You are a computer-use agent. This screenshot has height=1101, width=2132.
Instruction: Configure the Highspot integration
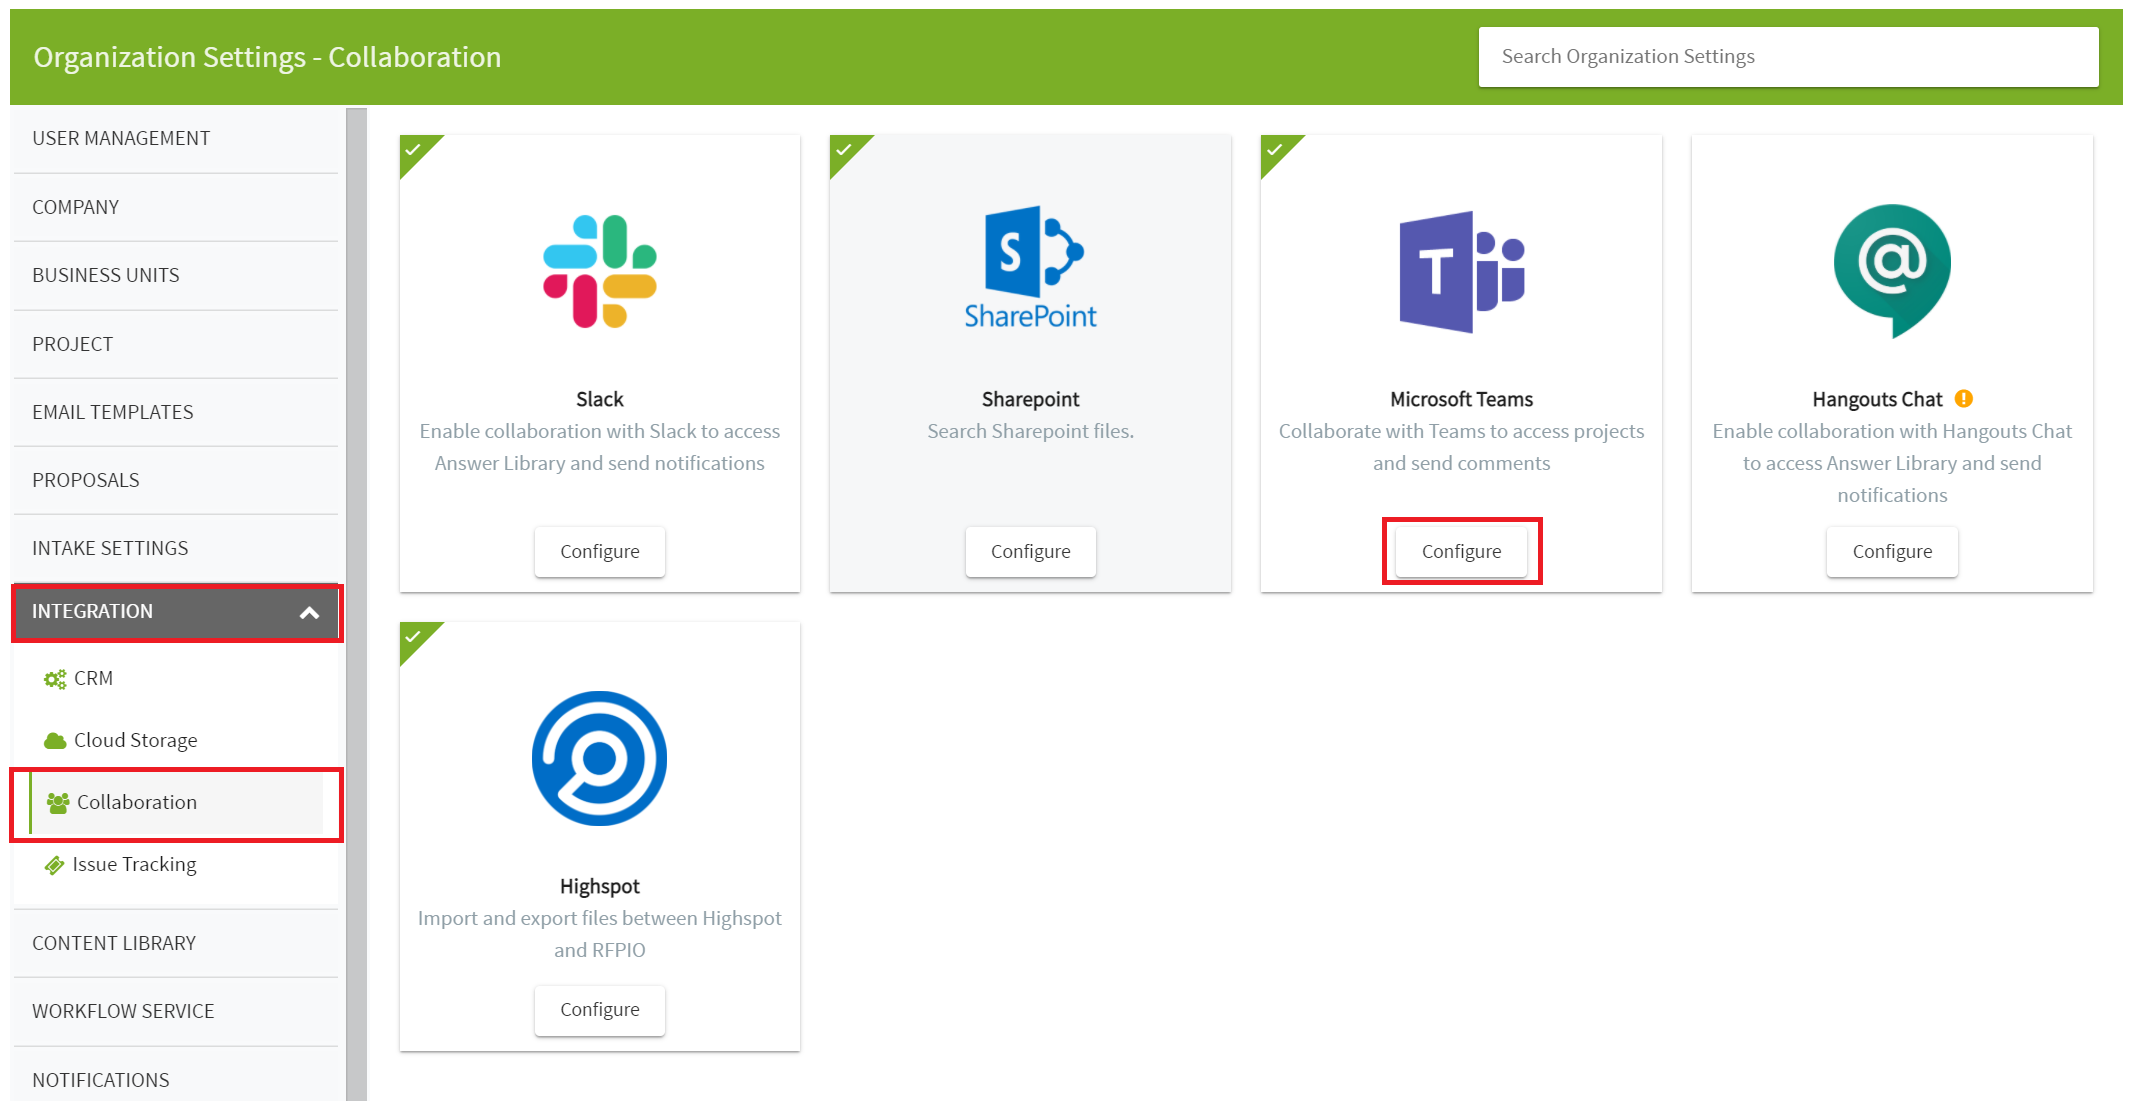[x=600, y=1010]
